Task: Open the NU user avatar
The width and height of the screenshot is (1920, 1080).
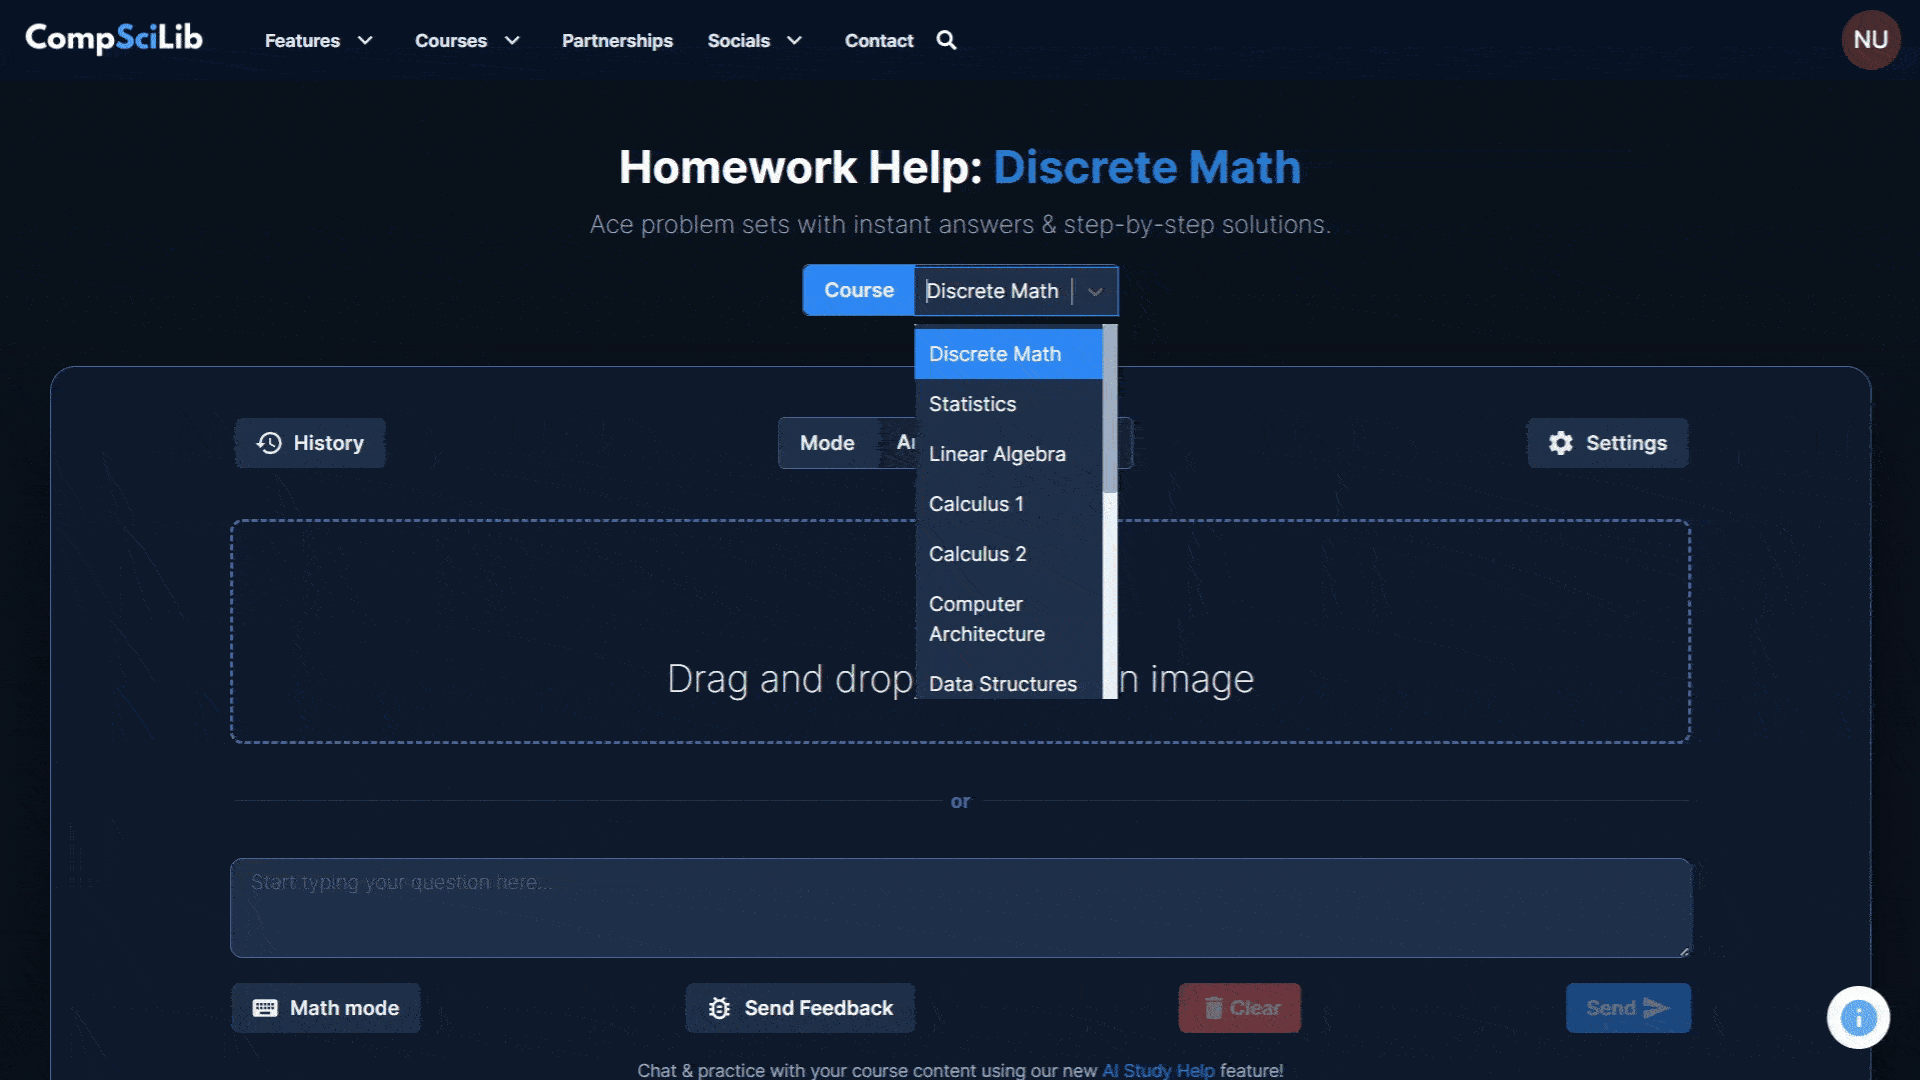Action: [1870, 40]
